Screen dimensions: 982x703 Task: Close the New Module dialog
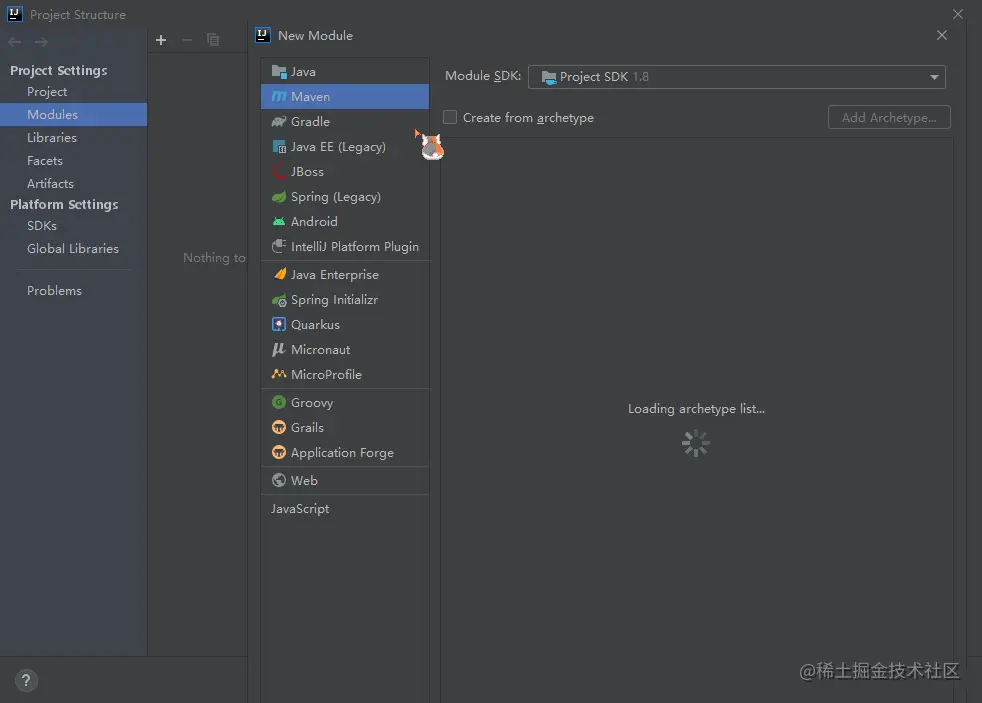click(941, 35)
